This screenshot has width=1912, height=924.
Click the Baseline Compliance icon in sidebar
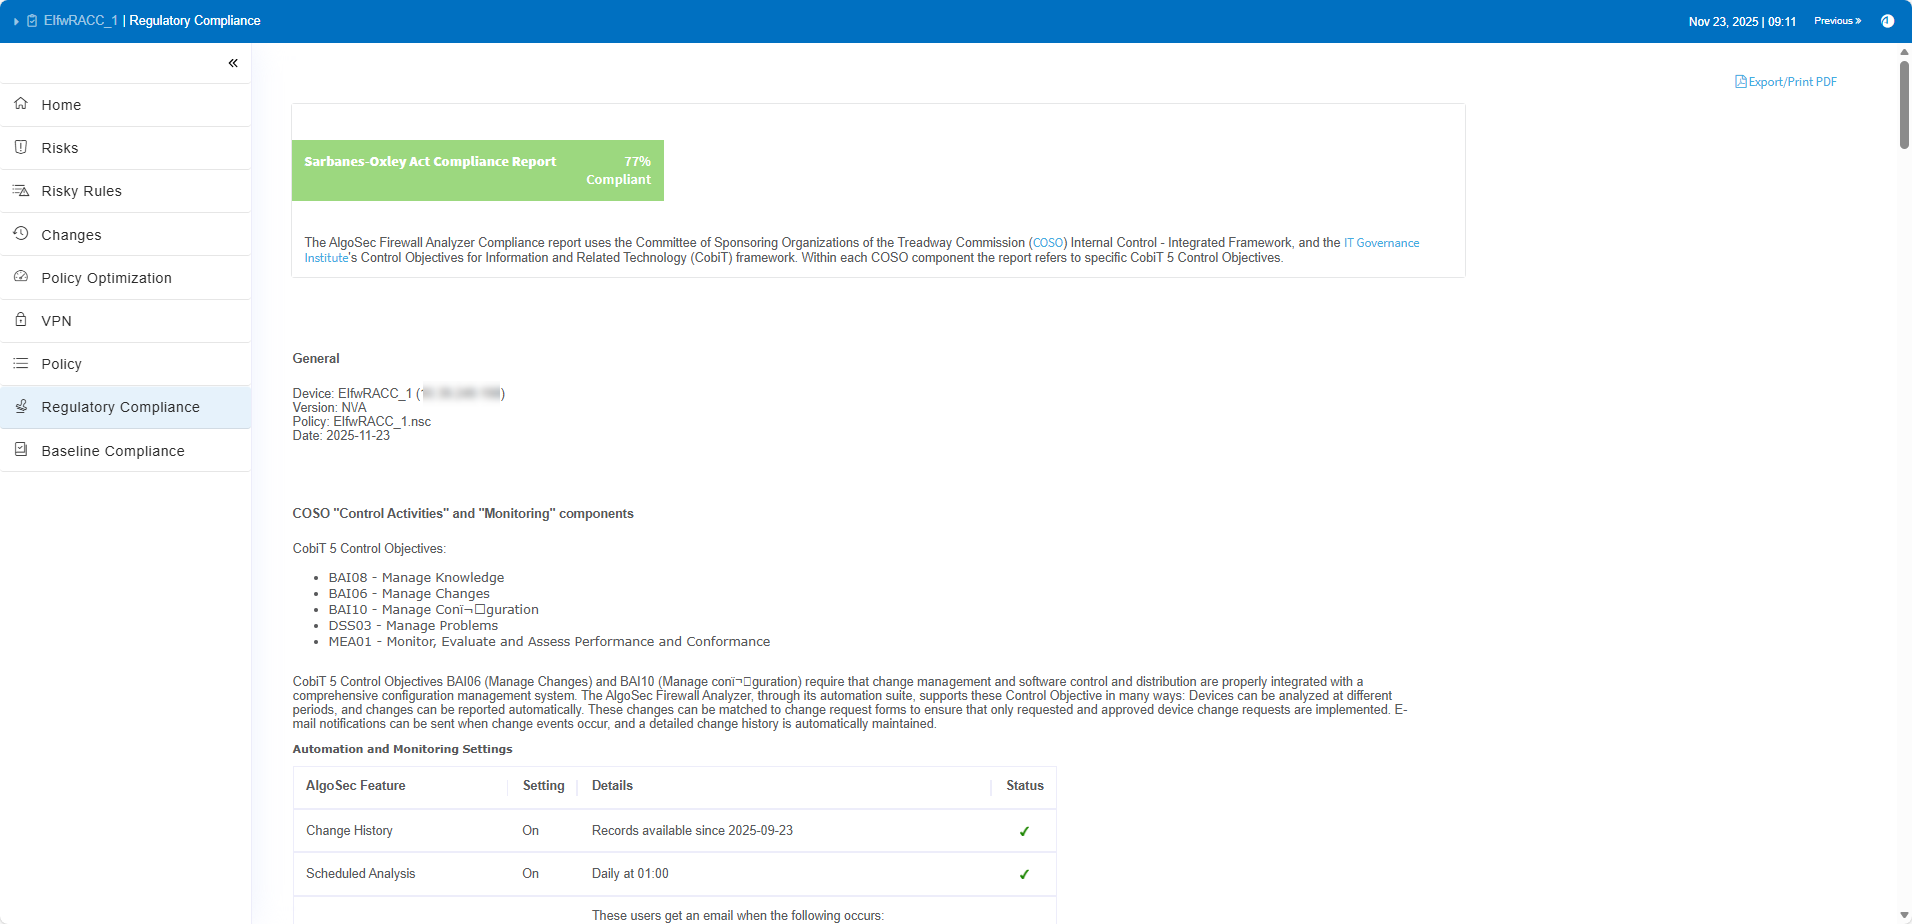tap(21, 450)
